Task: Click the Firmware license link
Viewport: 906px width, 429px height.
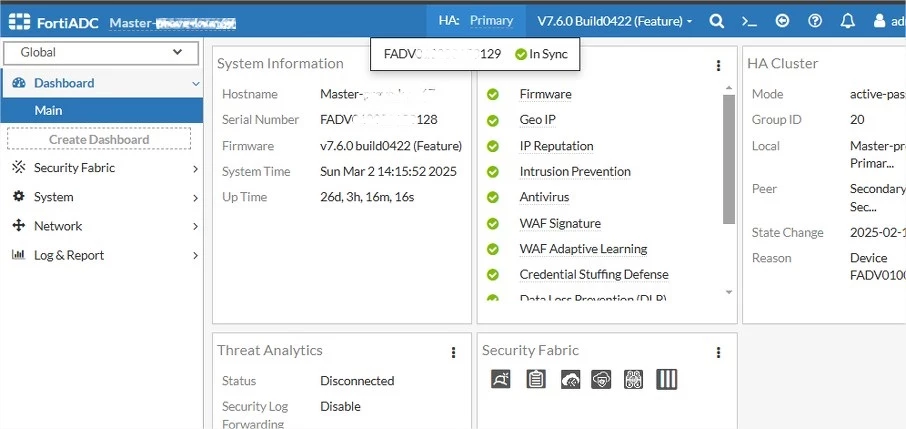Action: click(x=545, y=94)
